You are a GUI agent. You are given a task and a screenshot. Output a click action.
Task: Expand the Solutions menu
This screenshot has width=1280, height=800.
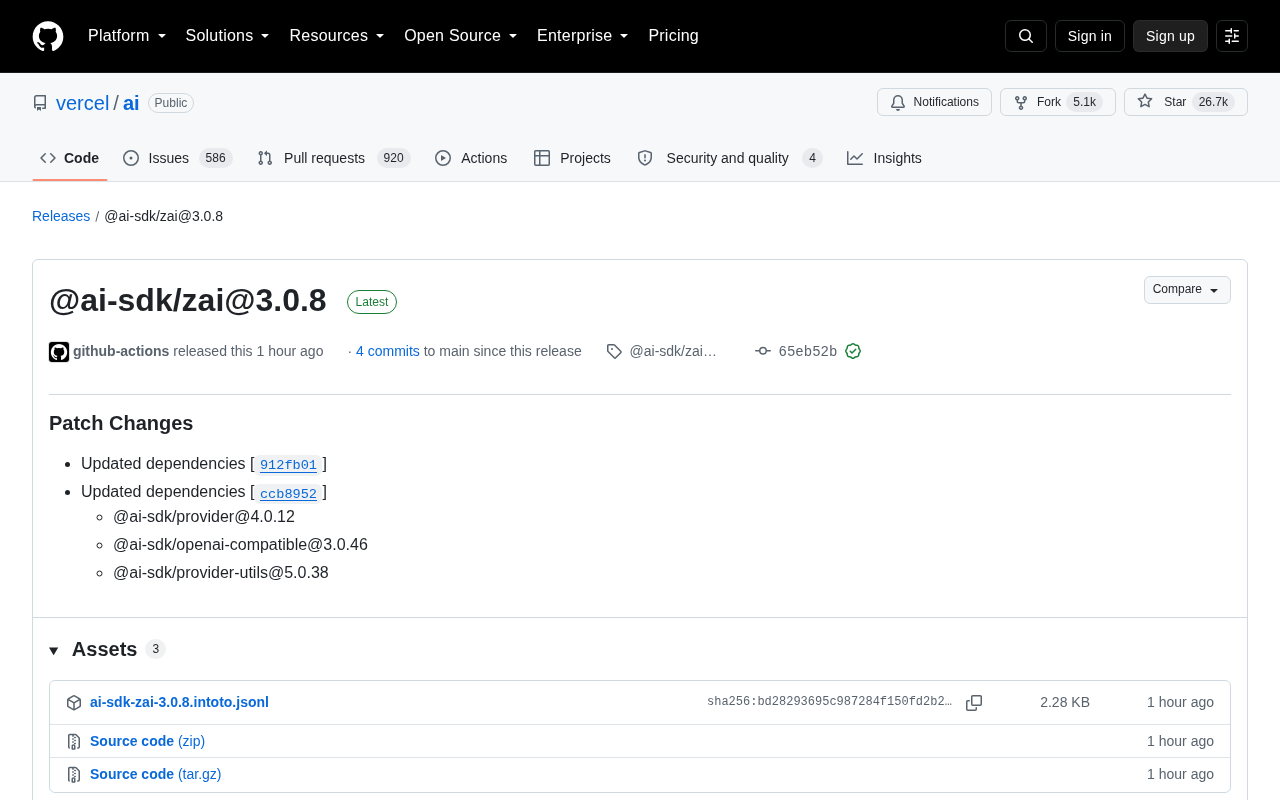coord(228,36)
